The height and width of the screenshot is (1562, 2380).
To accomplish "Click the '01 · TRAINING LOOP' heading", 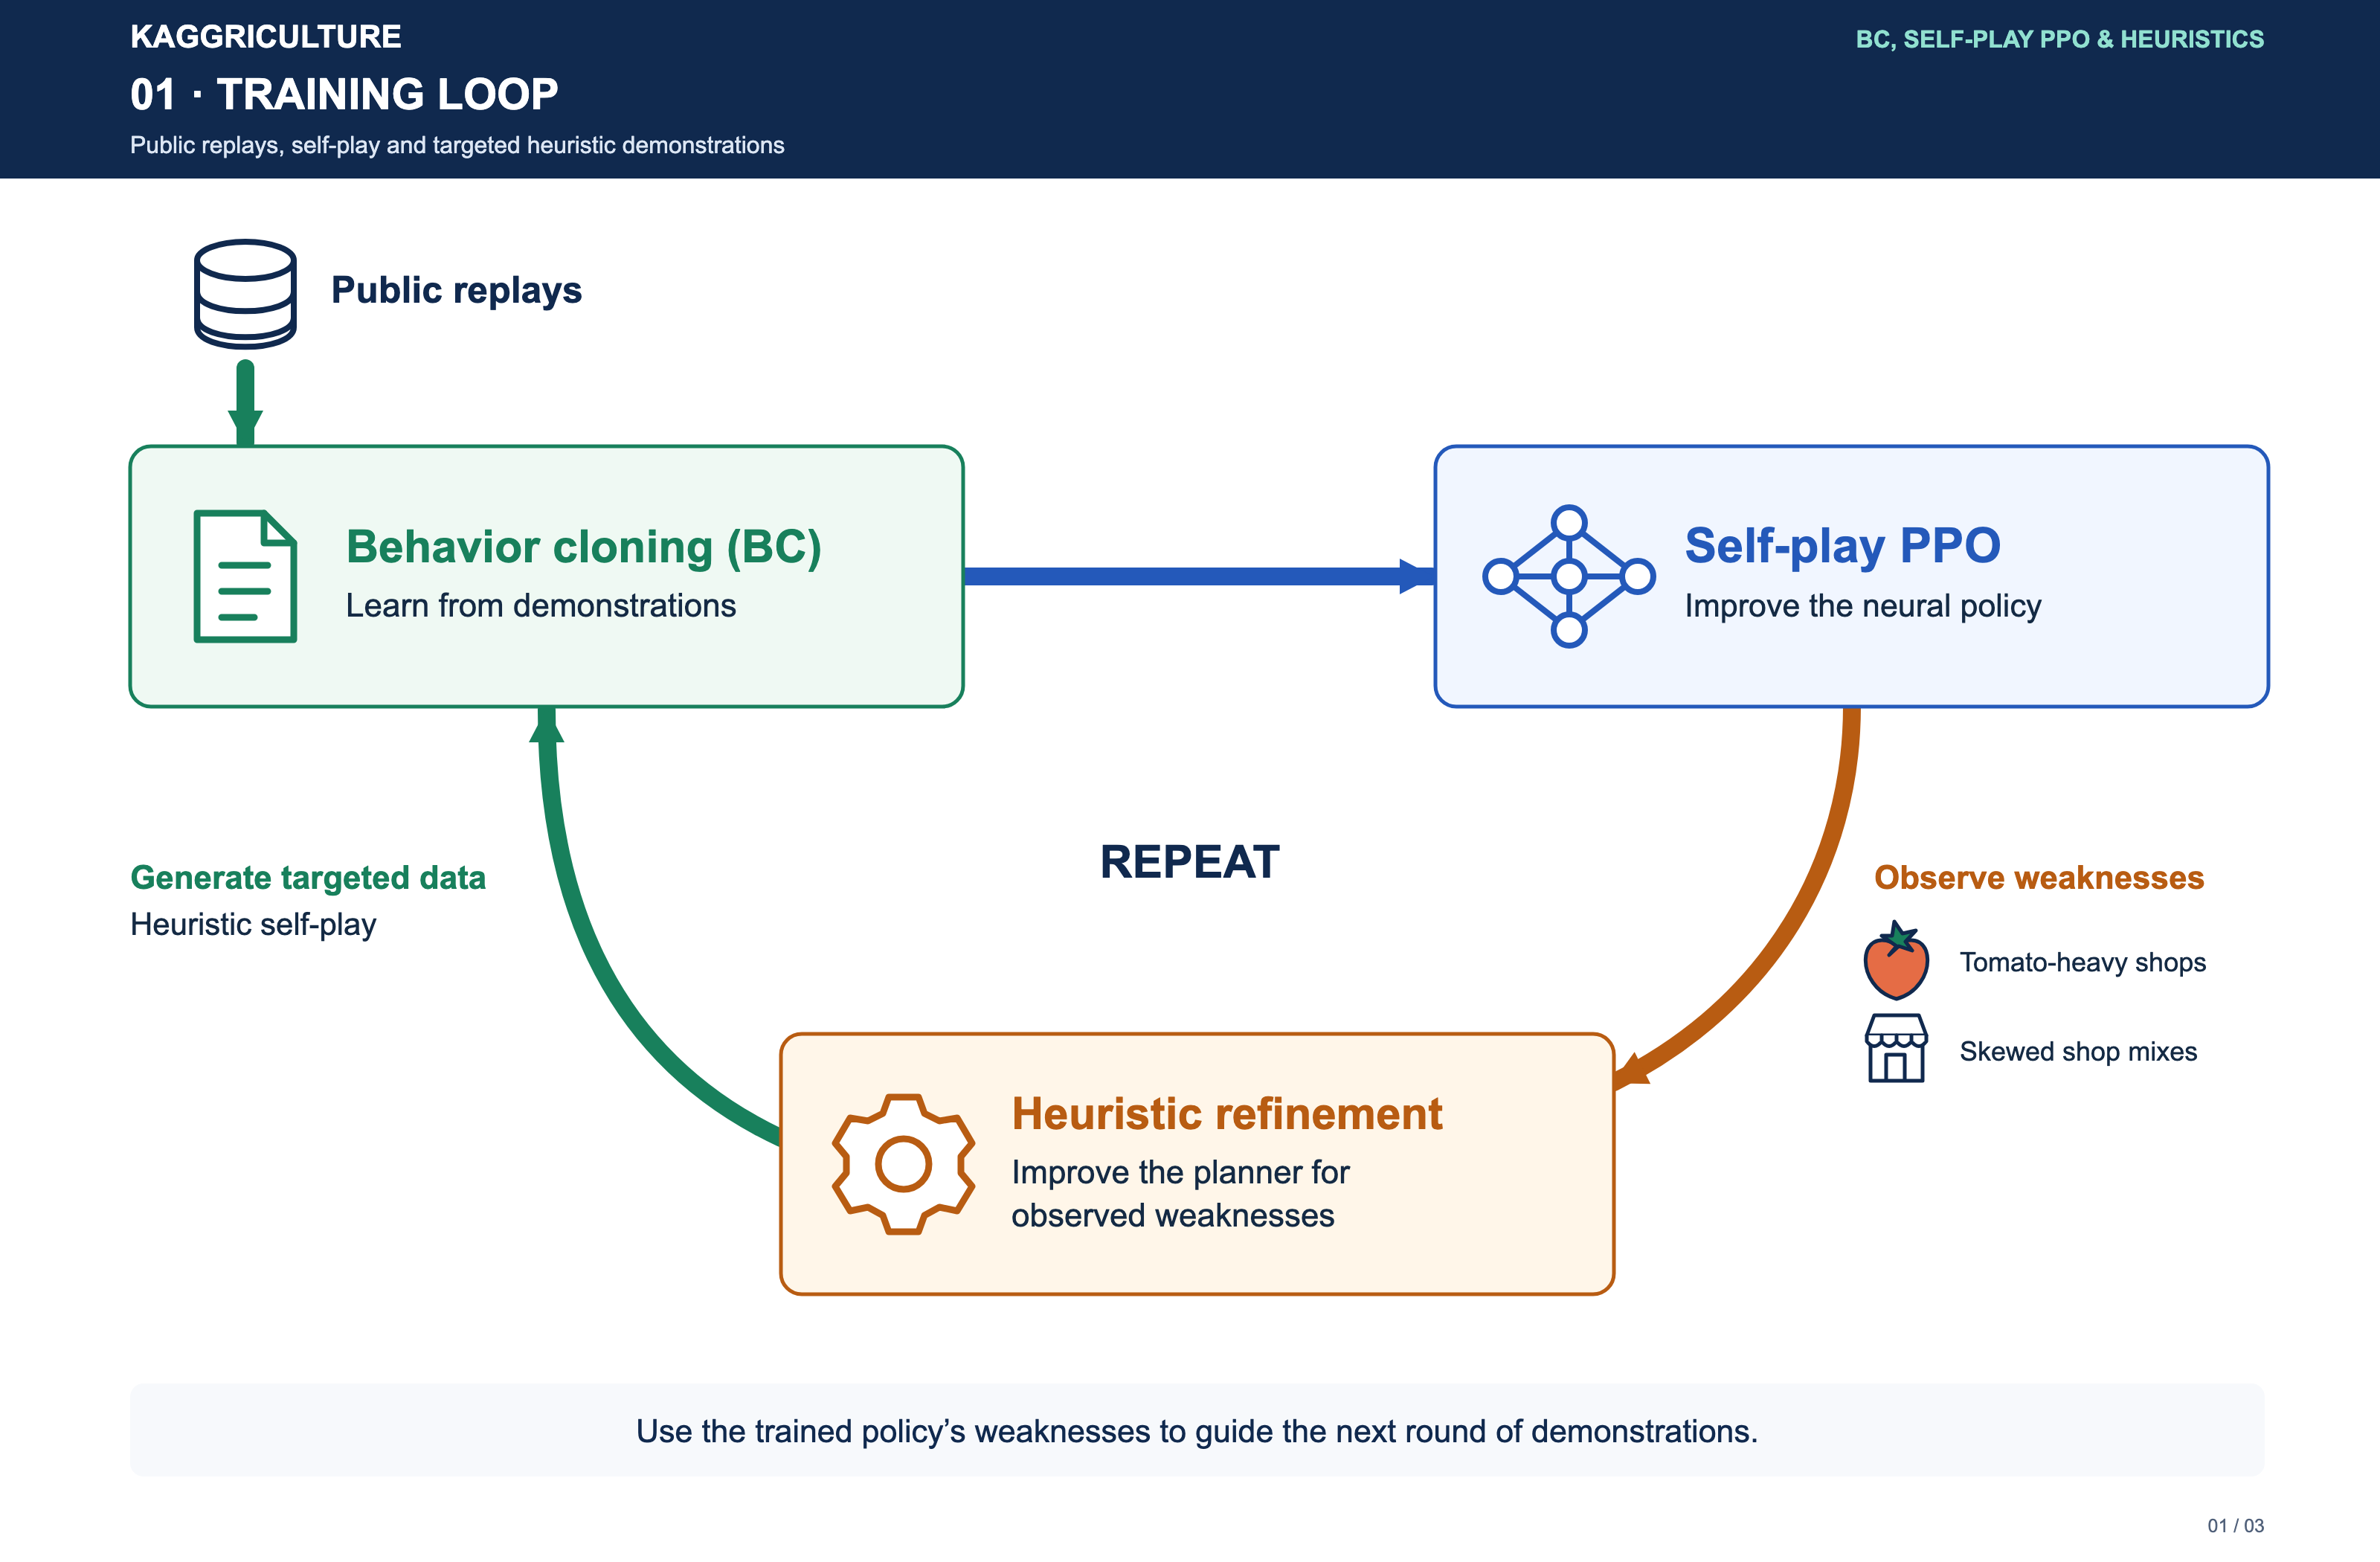I will click(344, 94).
